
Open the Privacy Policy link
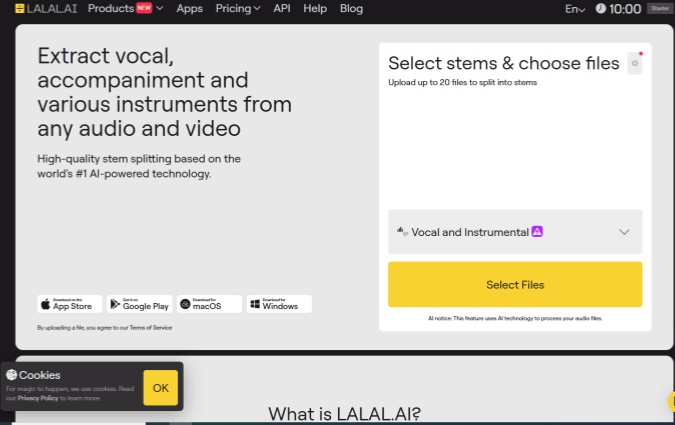38,398
